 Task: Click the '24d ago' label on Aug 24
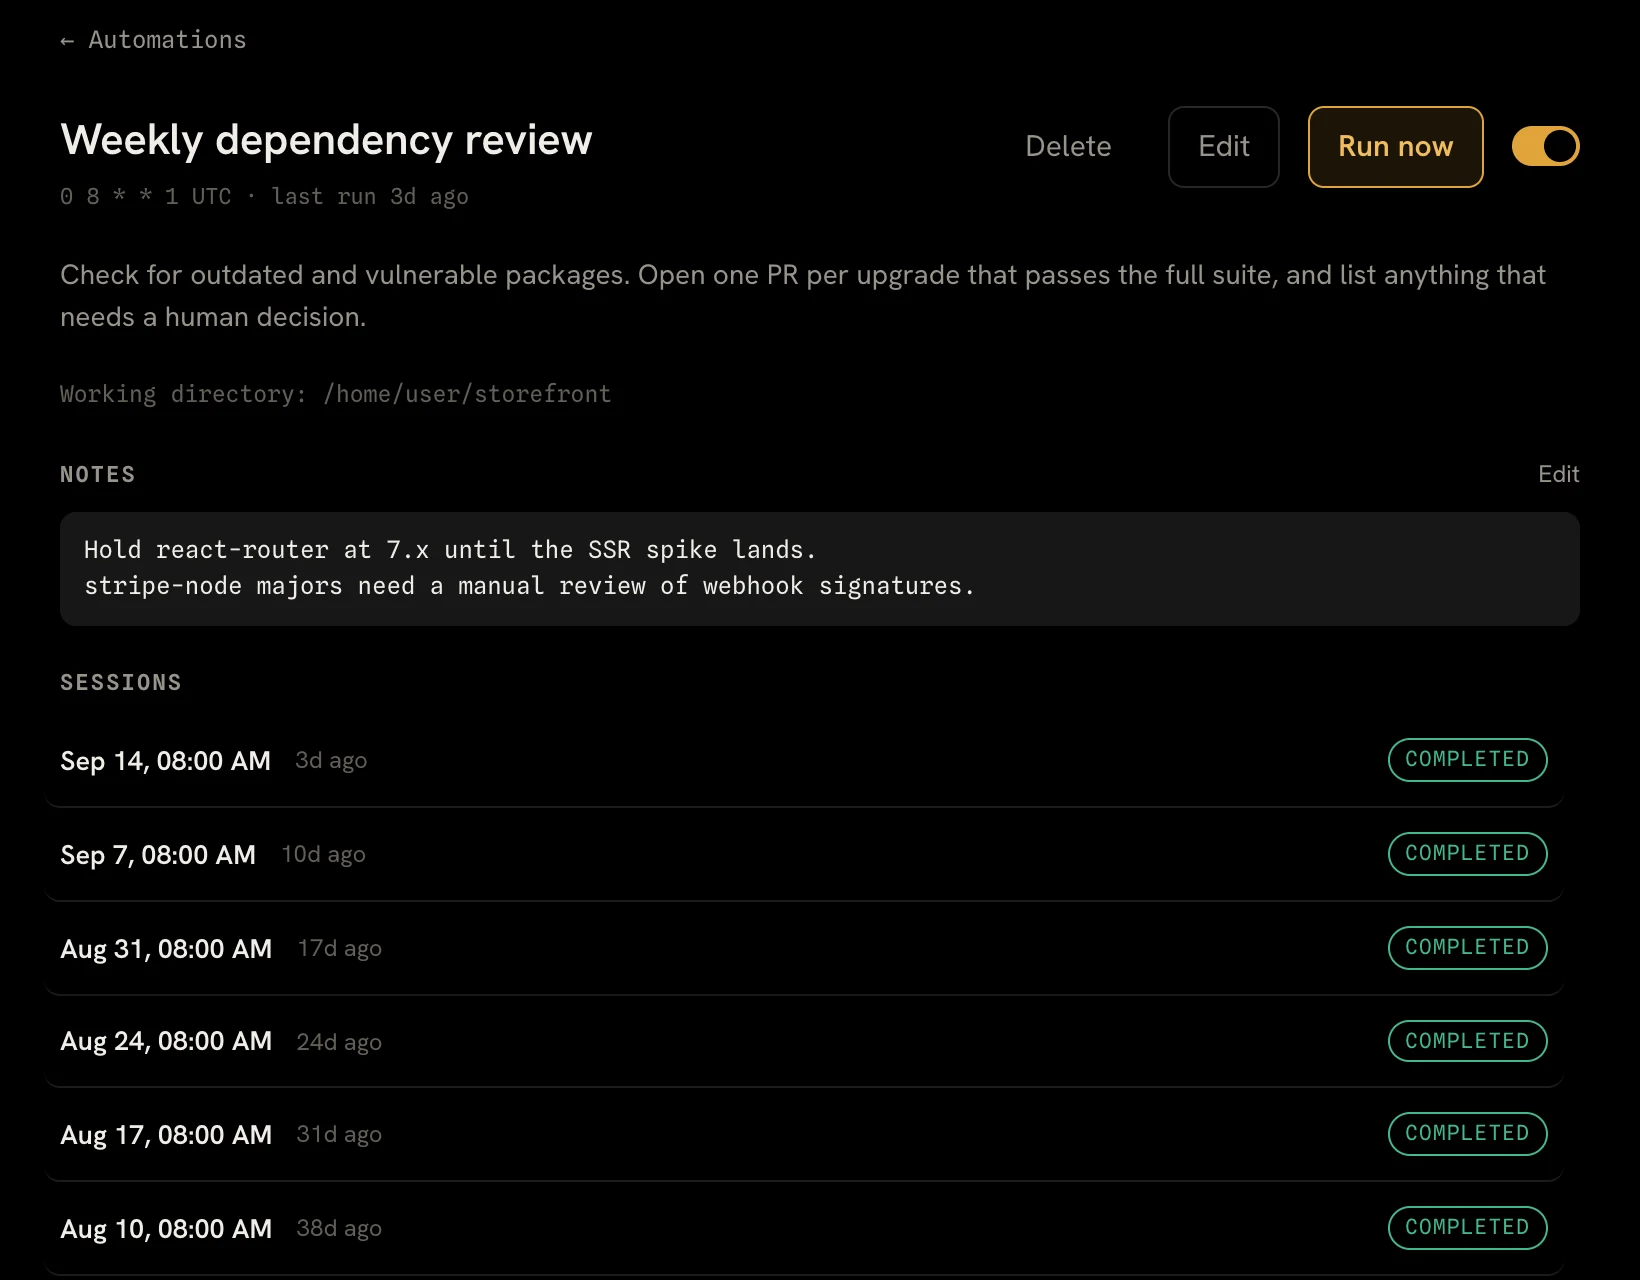point(339,1042)
